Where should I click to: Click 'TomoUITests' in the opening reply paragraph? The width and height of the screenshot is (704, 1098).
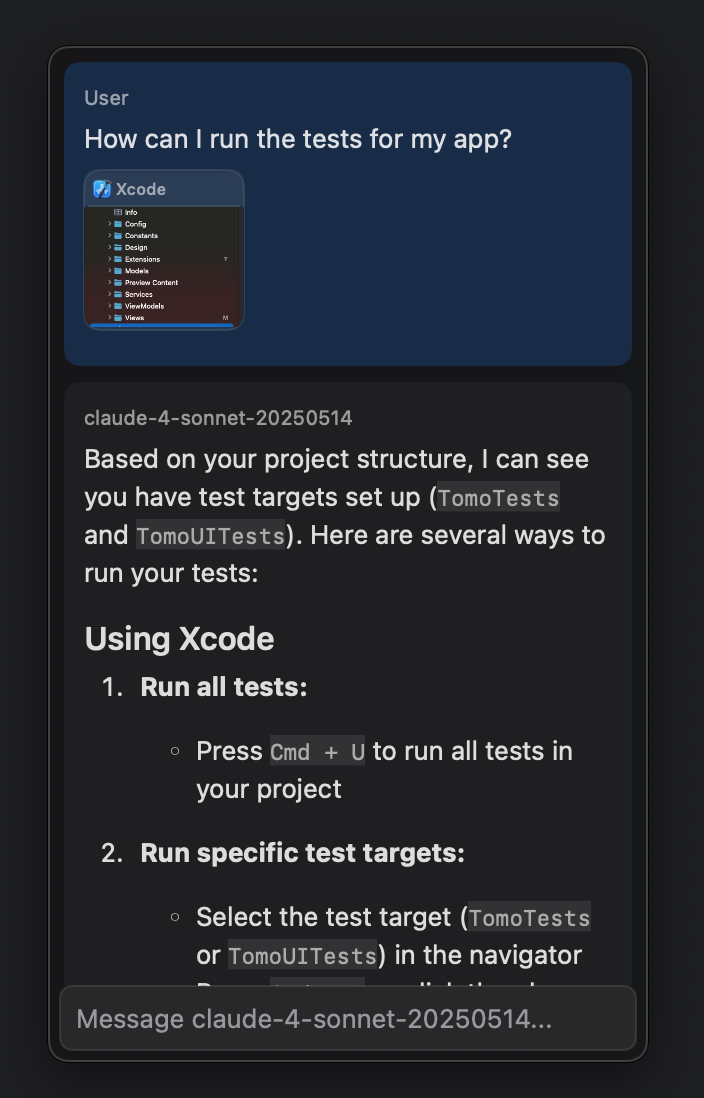click(x=210, y=536)
